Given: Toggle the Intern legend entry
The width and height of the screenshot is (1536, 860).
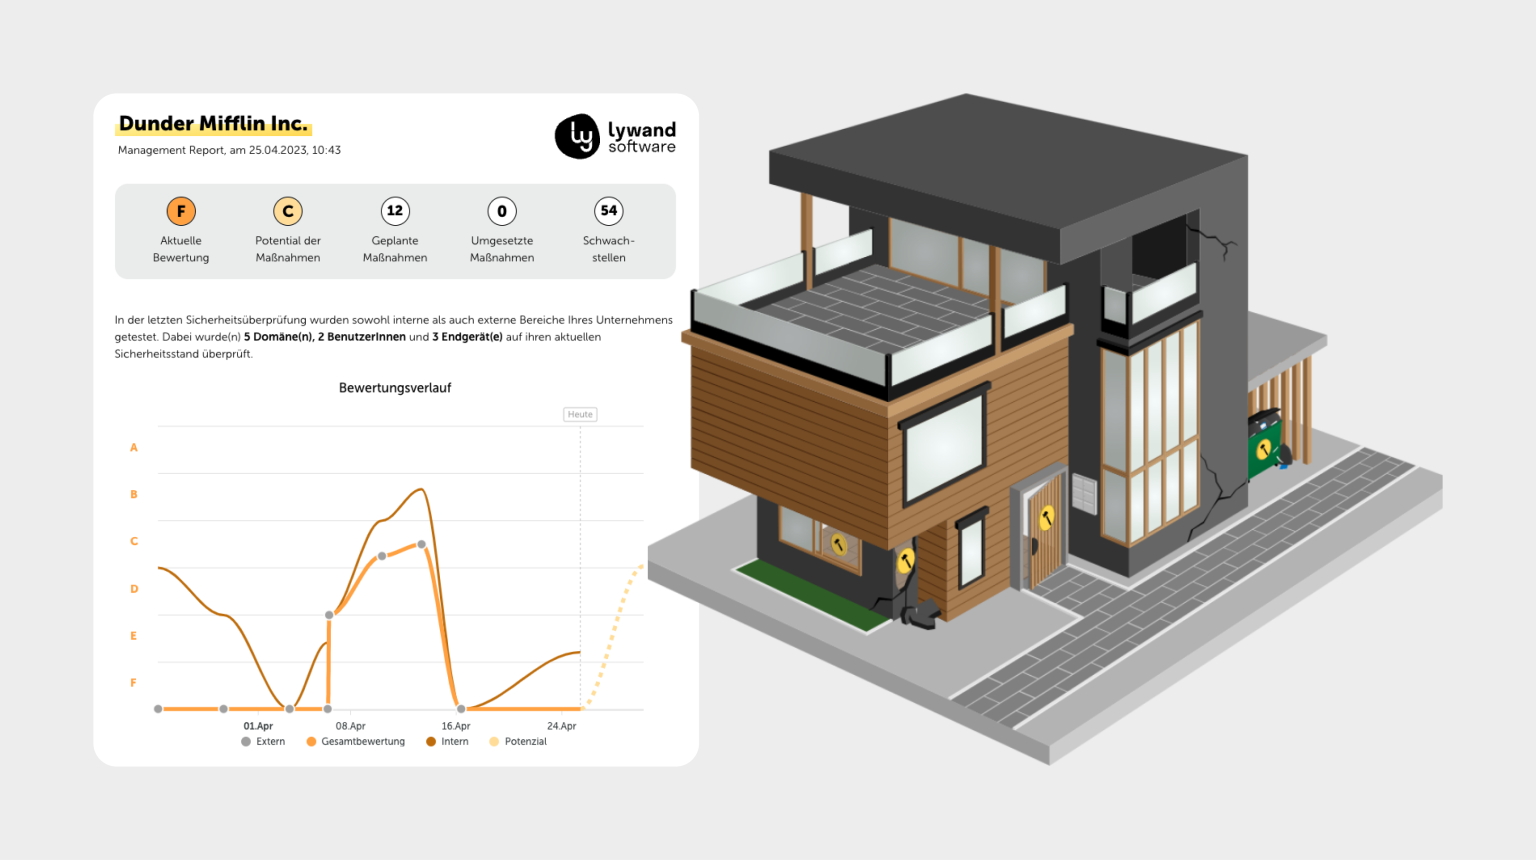Looking at the screenshot, I should (447, 742).
